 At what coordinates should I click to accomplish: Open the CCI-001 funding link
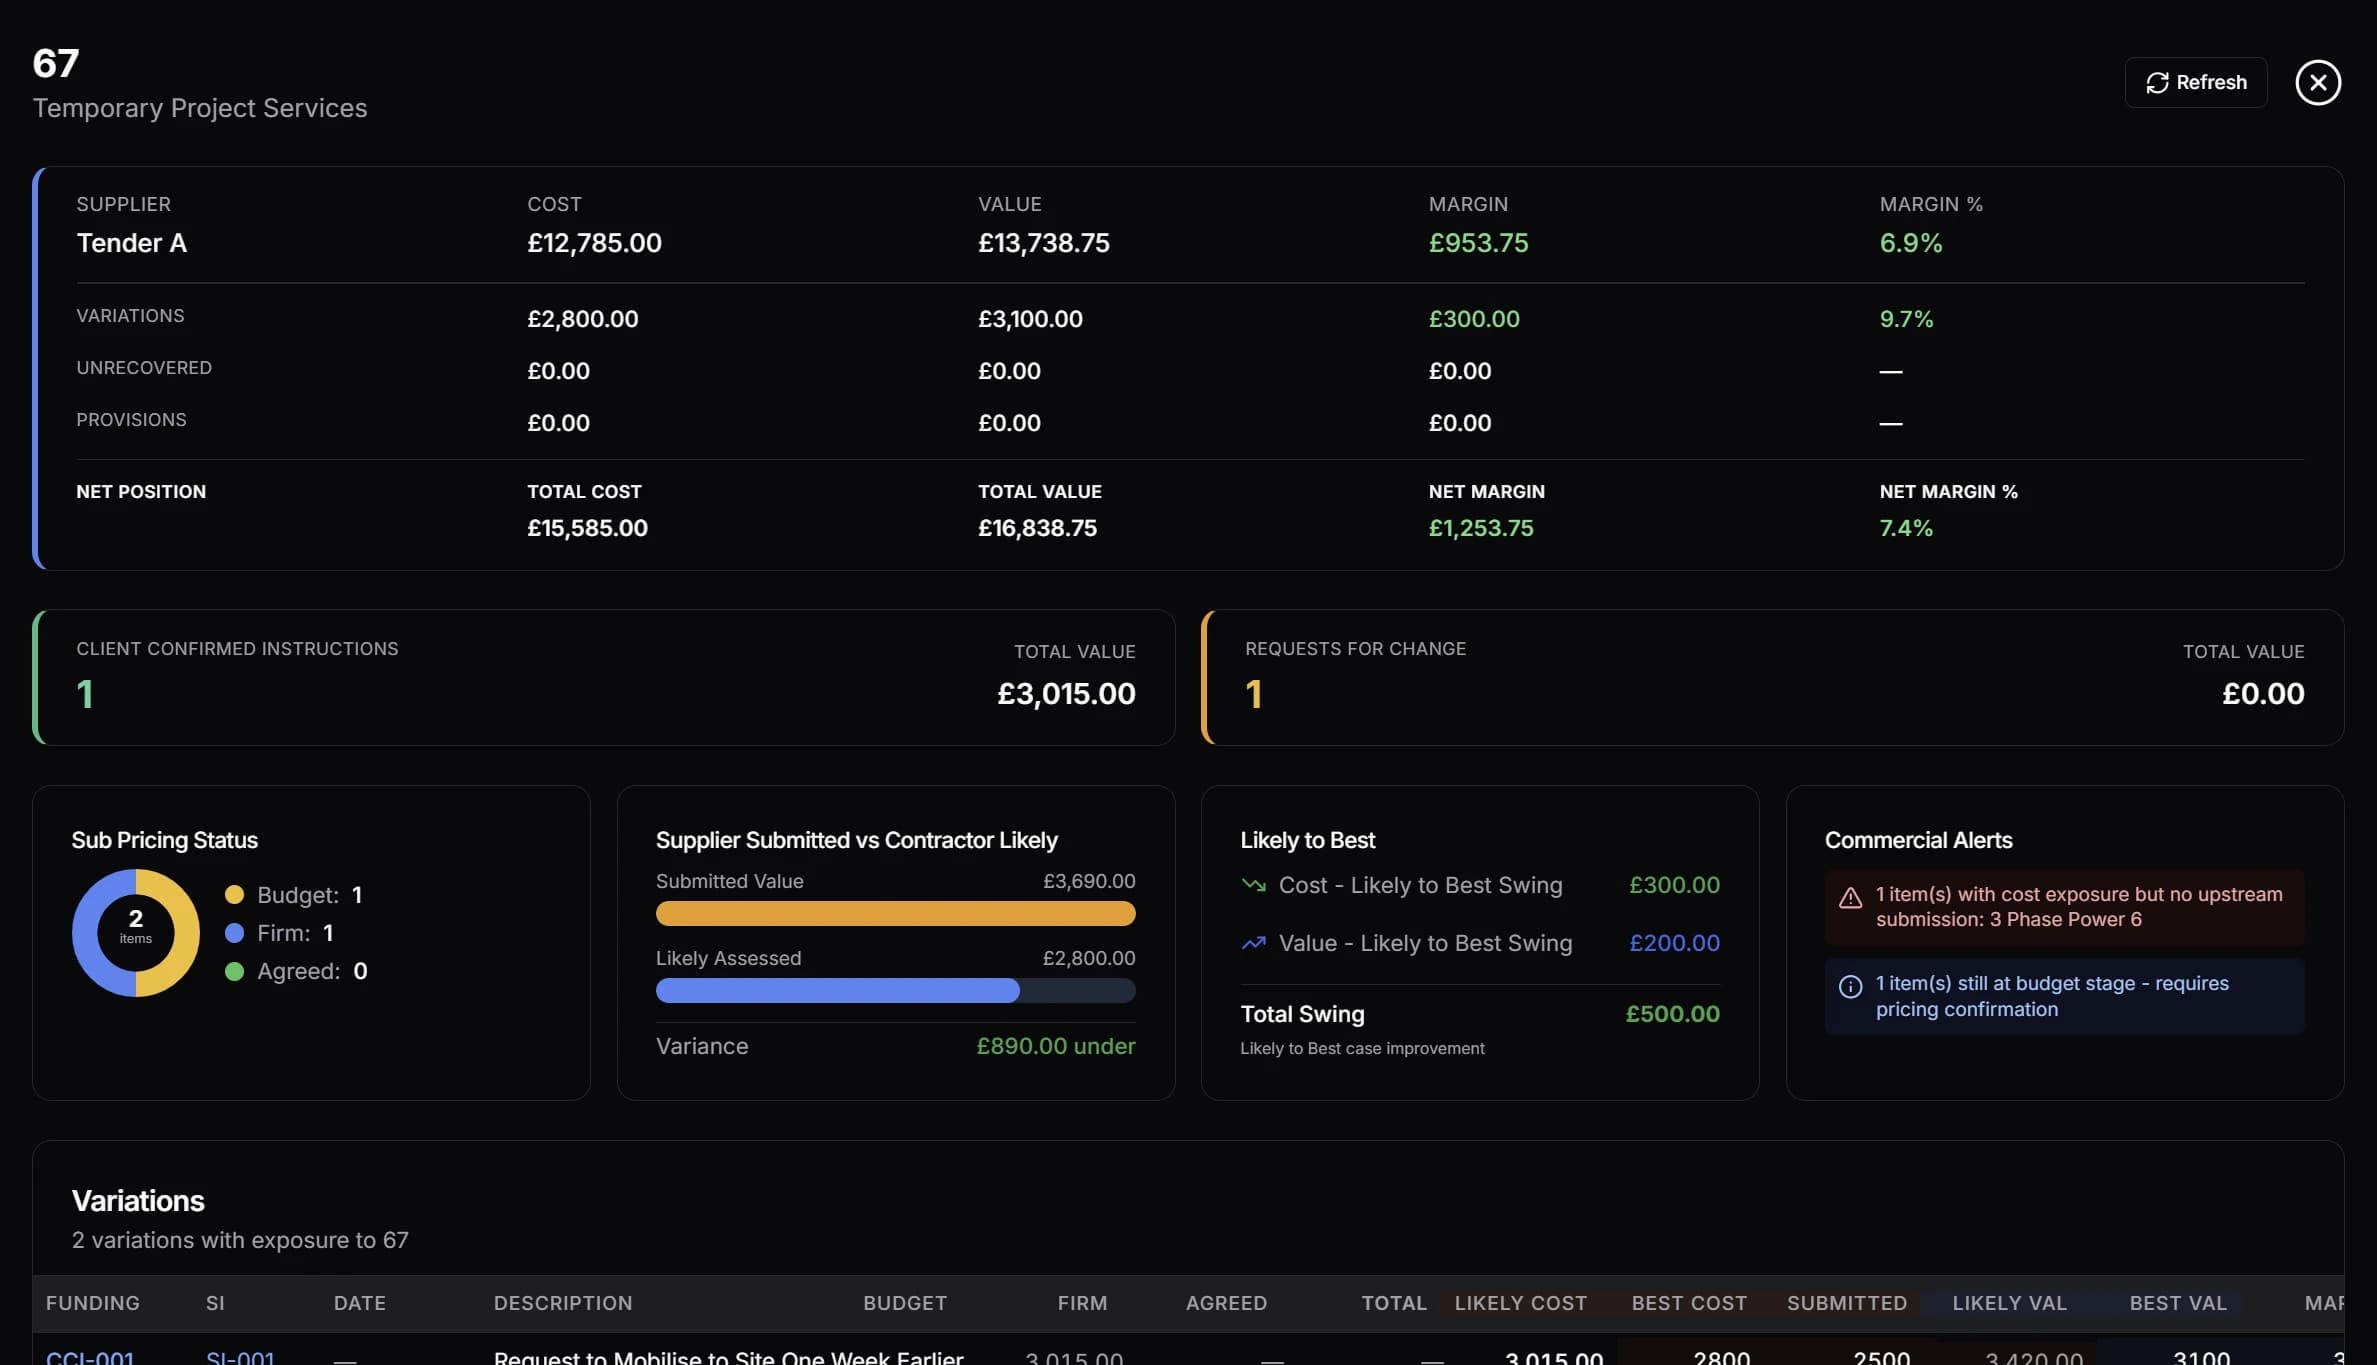[91, 1356]
